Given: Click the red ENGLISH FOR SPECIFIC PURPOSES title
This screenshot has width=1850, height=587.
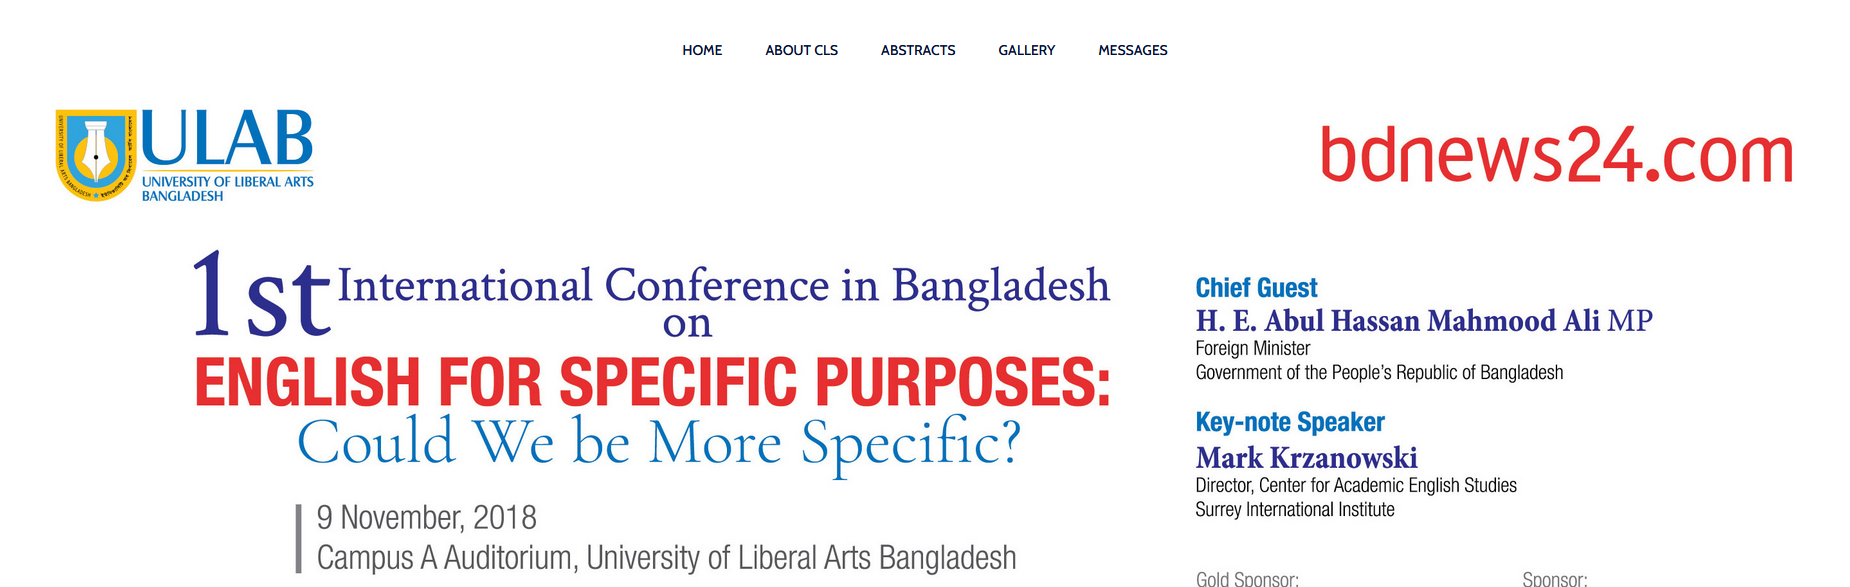Looking at the screenshot, I should tap(652, 383).
